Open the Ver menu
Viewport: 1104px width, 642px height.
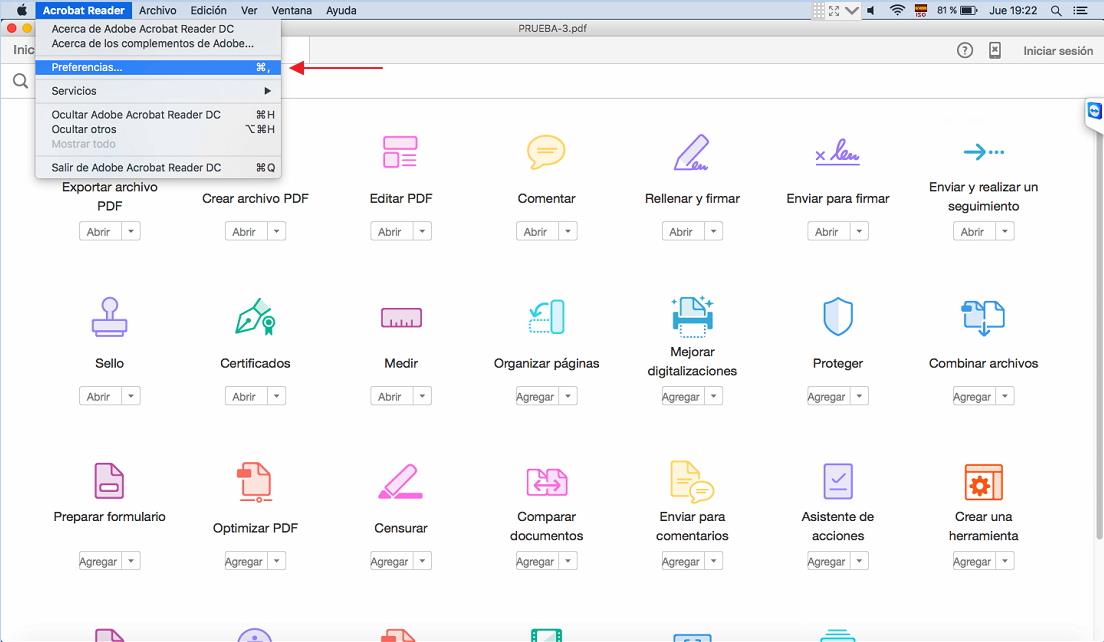pyautogui.click(x=249, y=11)
